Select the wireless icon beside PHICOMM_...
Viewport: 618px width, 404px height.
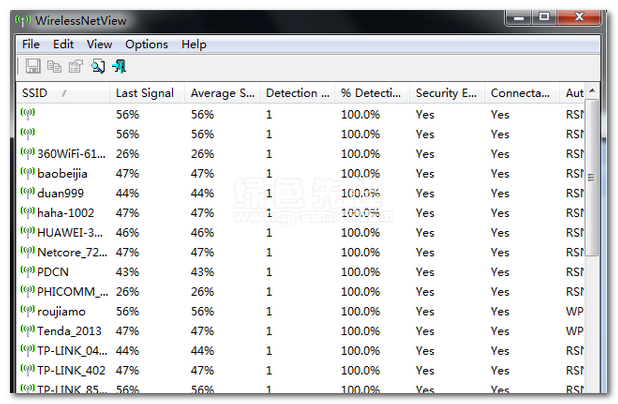tap(28, 291)
